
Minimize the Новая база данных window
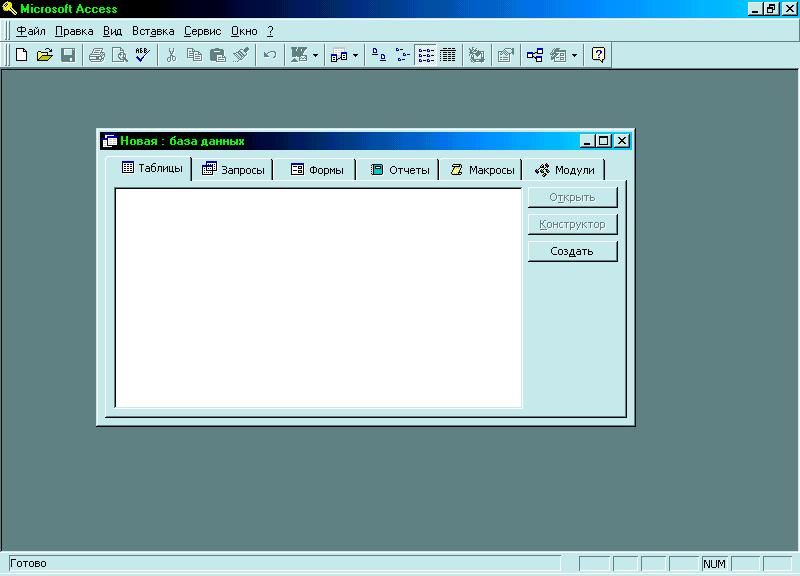point(587,141)
